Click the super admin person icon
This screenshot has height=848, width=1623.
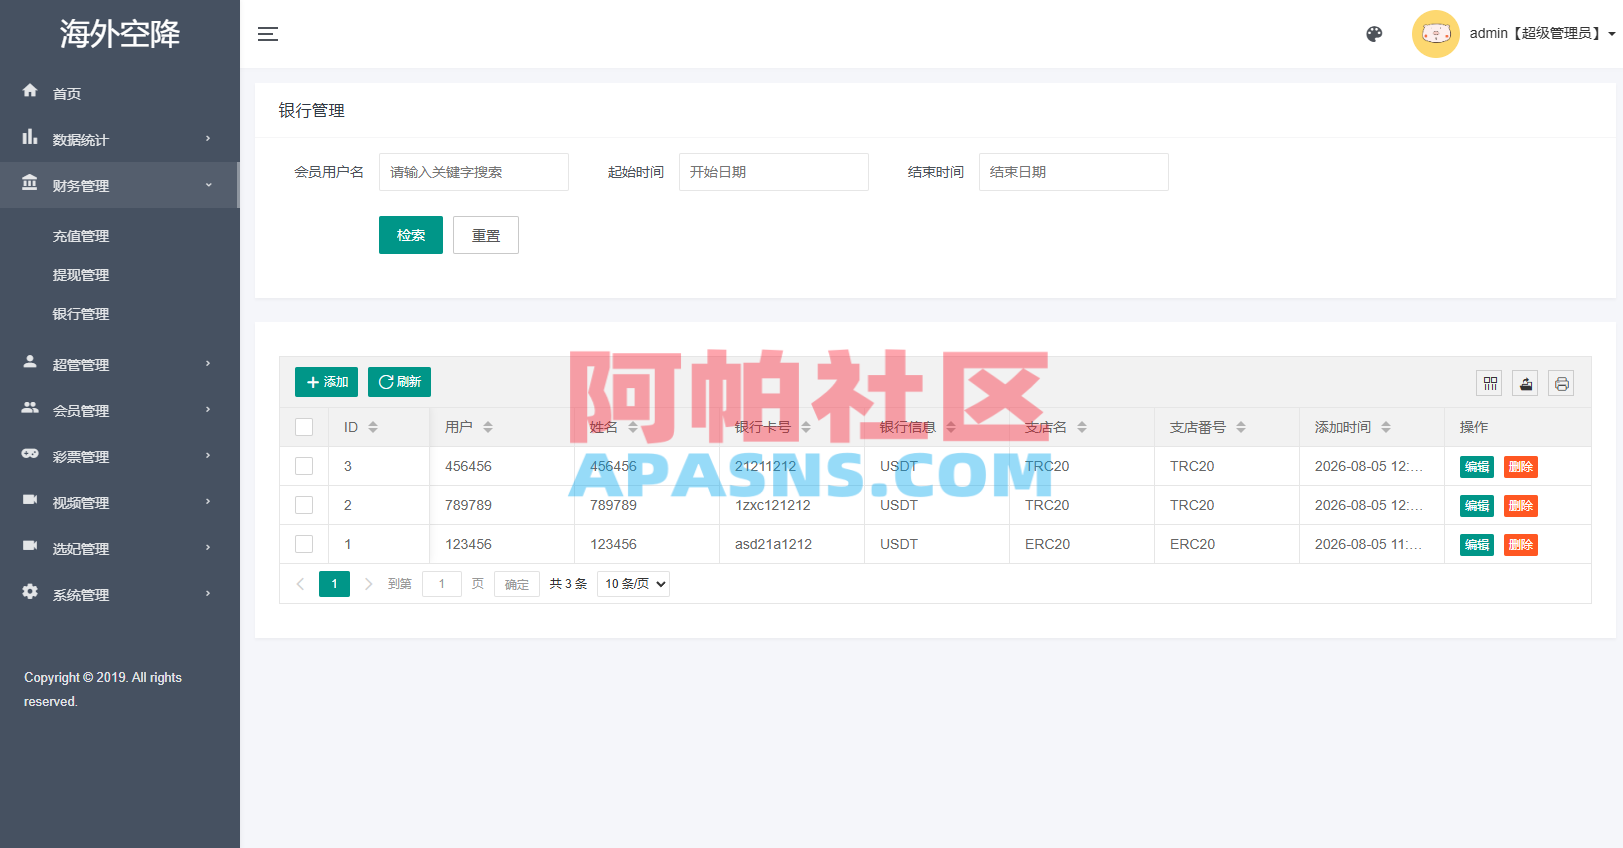point(30,362)
